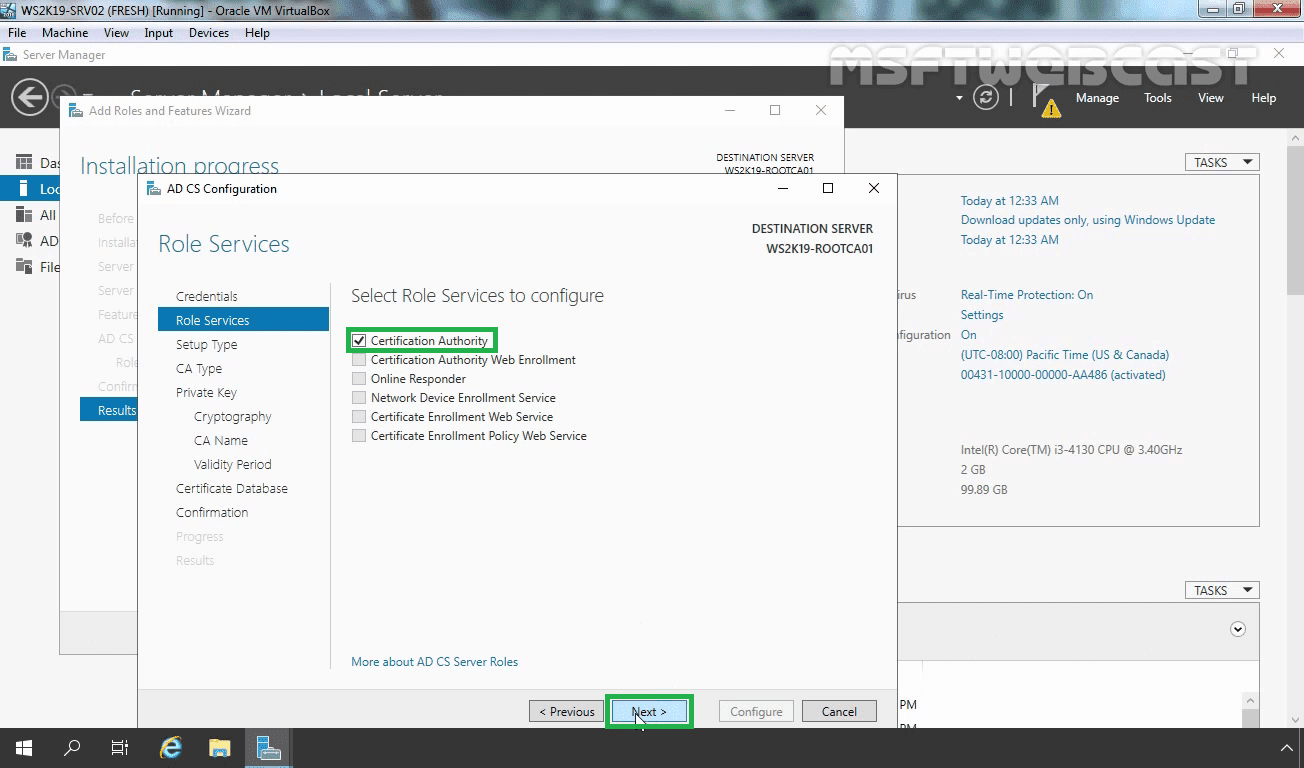The width and height of the screenshot is (1304, 768).
Task: Open the VirtualBox File menu
Action: tap(17, 33)
